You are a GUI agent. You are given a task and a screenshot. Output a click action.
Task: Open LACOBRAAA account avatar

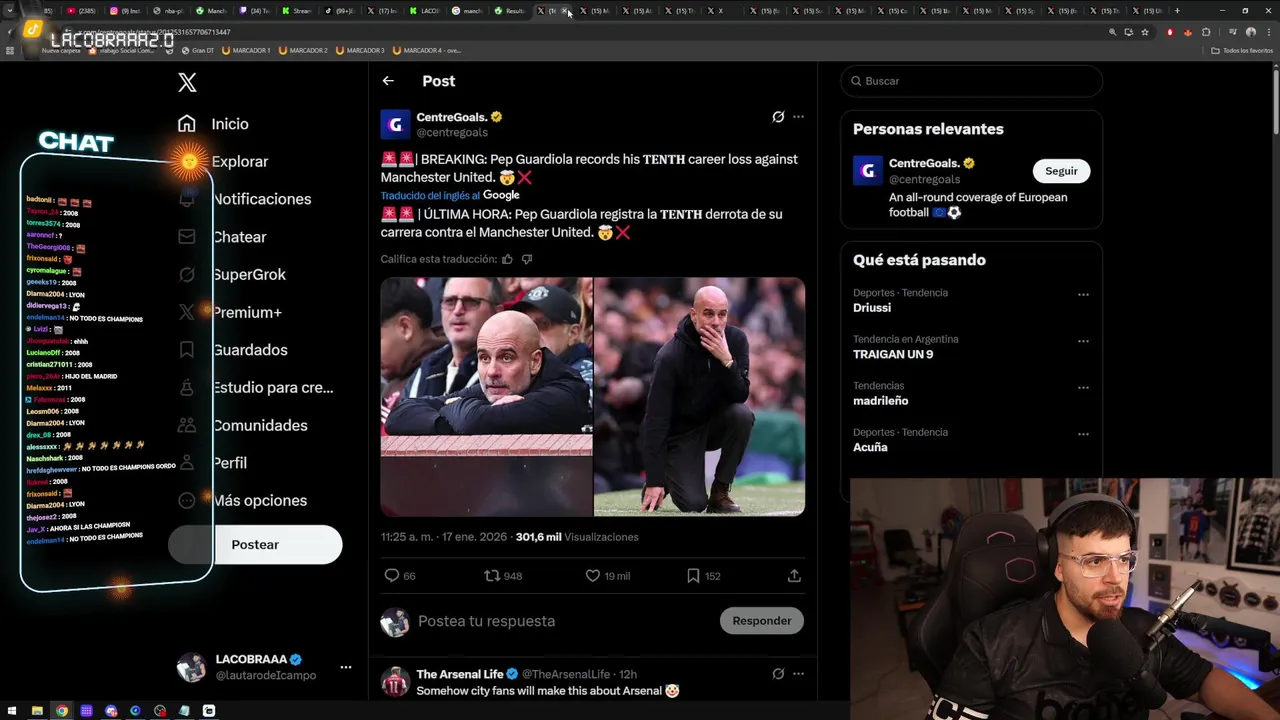[x=191, y=667]
